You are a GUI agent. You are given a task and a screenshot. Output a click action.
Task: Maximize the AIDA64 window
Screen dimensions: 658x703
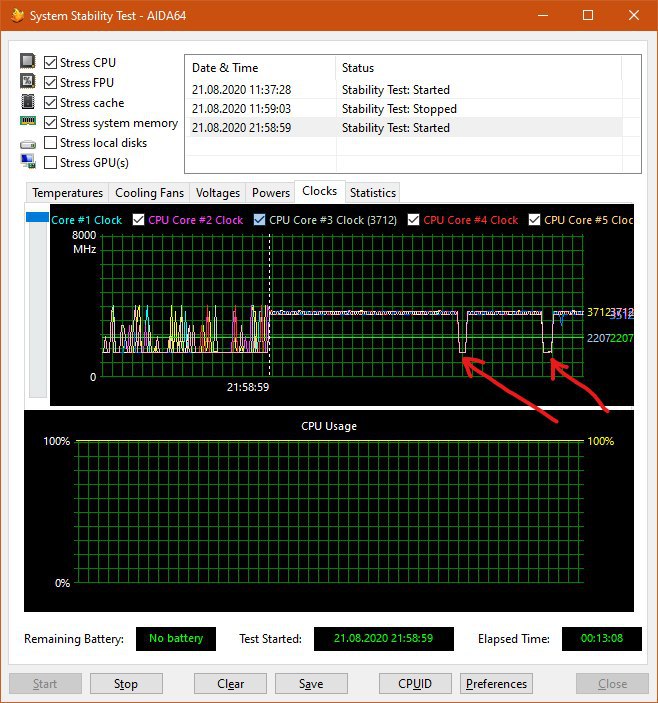tap(588, 15)
